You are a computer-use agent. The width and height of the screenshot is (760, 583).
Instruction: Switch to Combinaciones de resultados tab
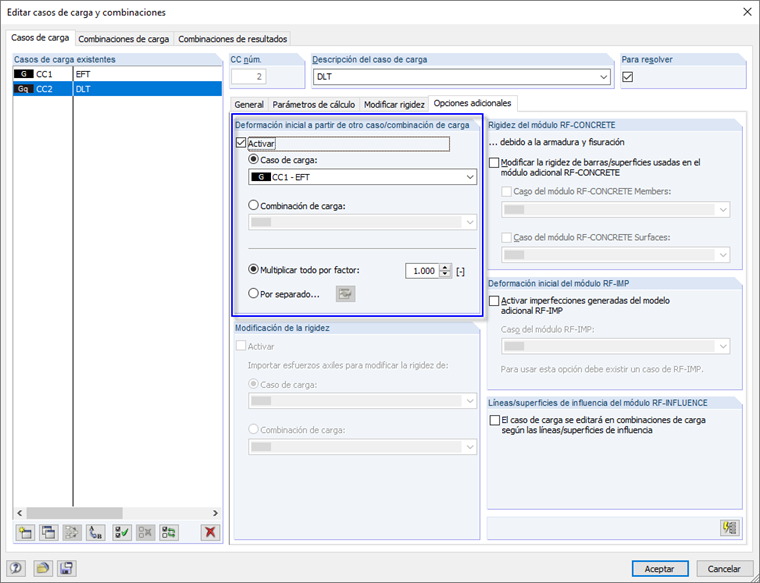(233, 39)
